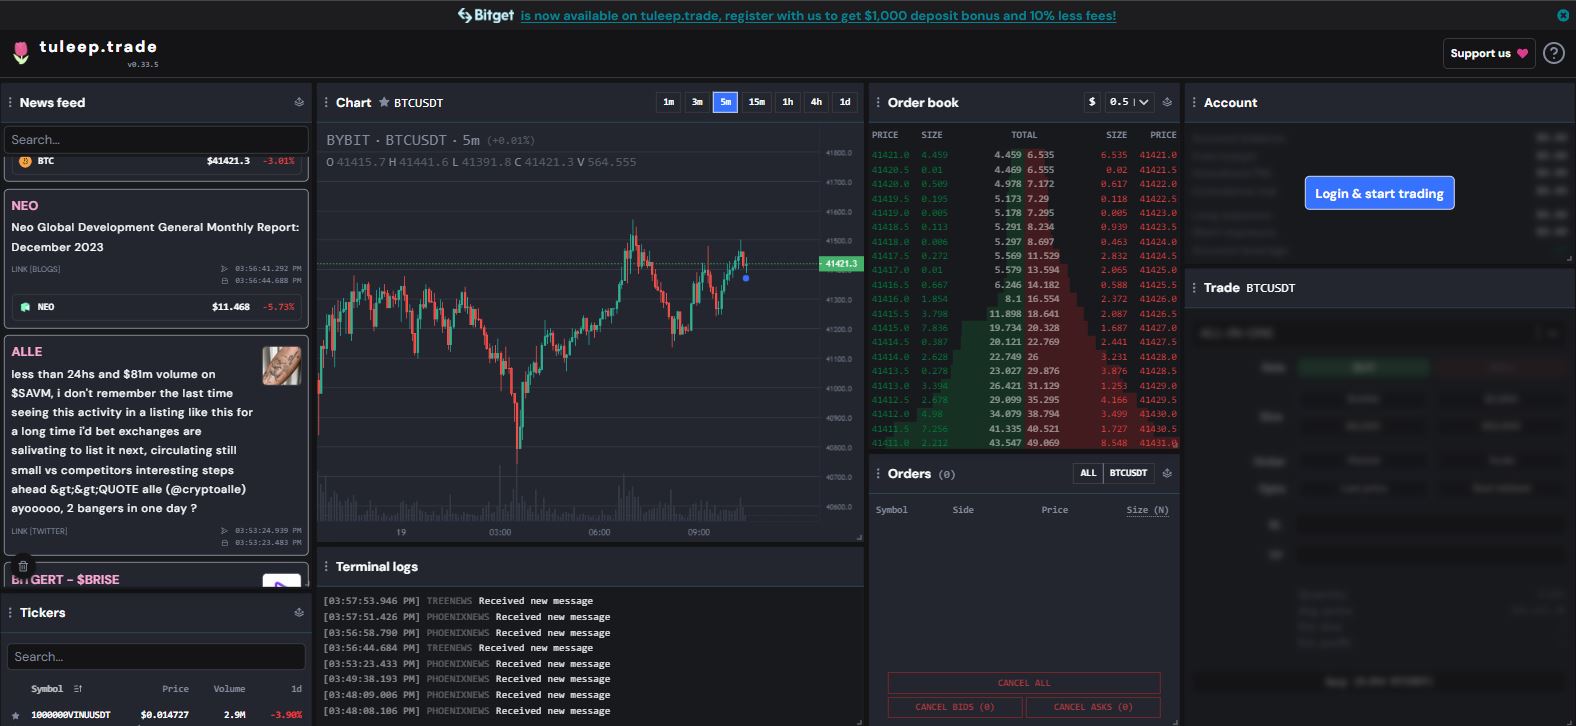The height and width of the screenshot is (726, 1576).
Task: Click LINK [TWITTER] under ALLE news
Action: tap(39, 531)
